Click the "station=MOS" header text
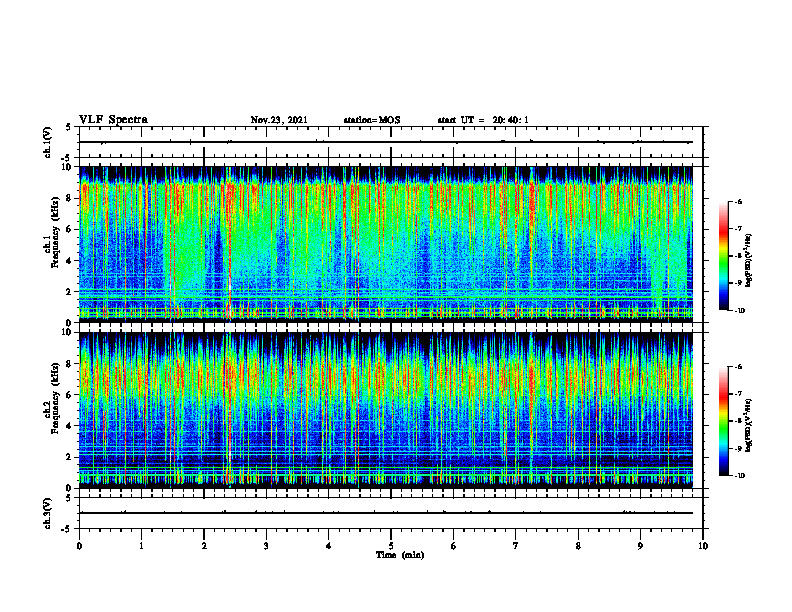The height and width of the screenshot is (612, 792). point(372,120)
